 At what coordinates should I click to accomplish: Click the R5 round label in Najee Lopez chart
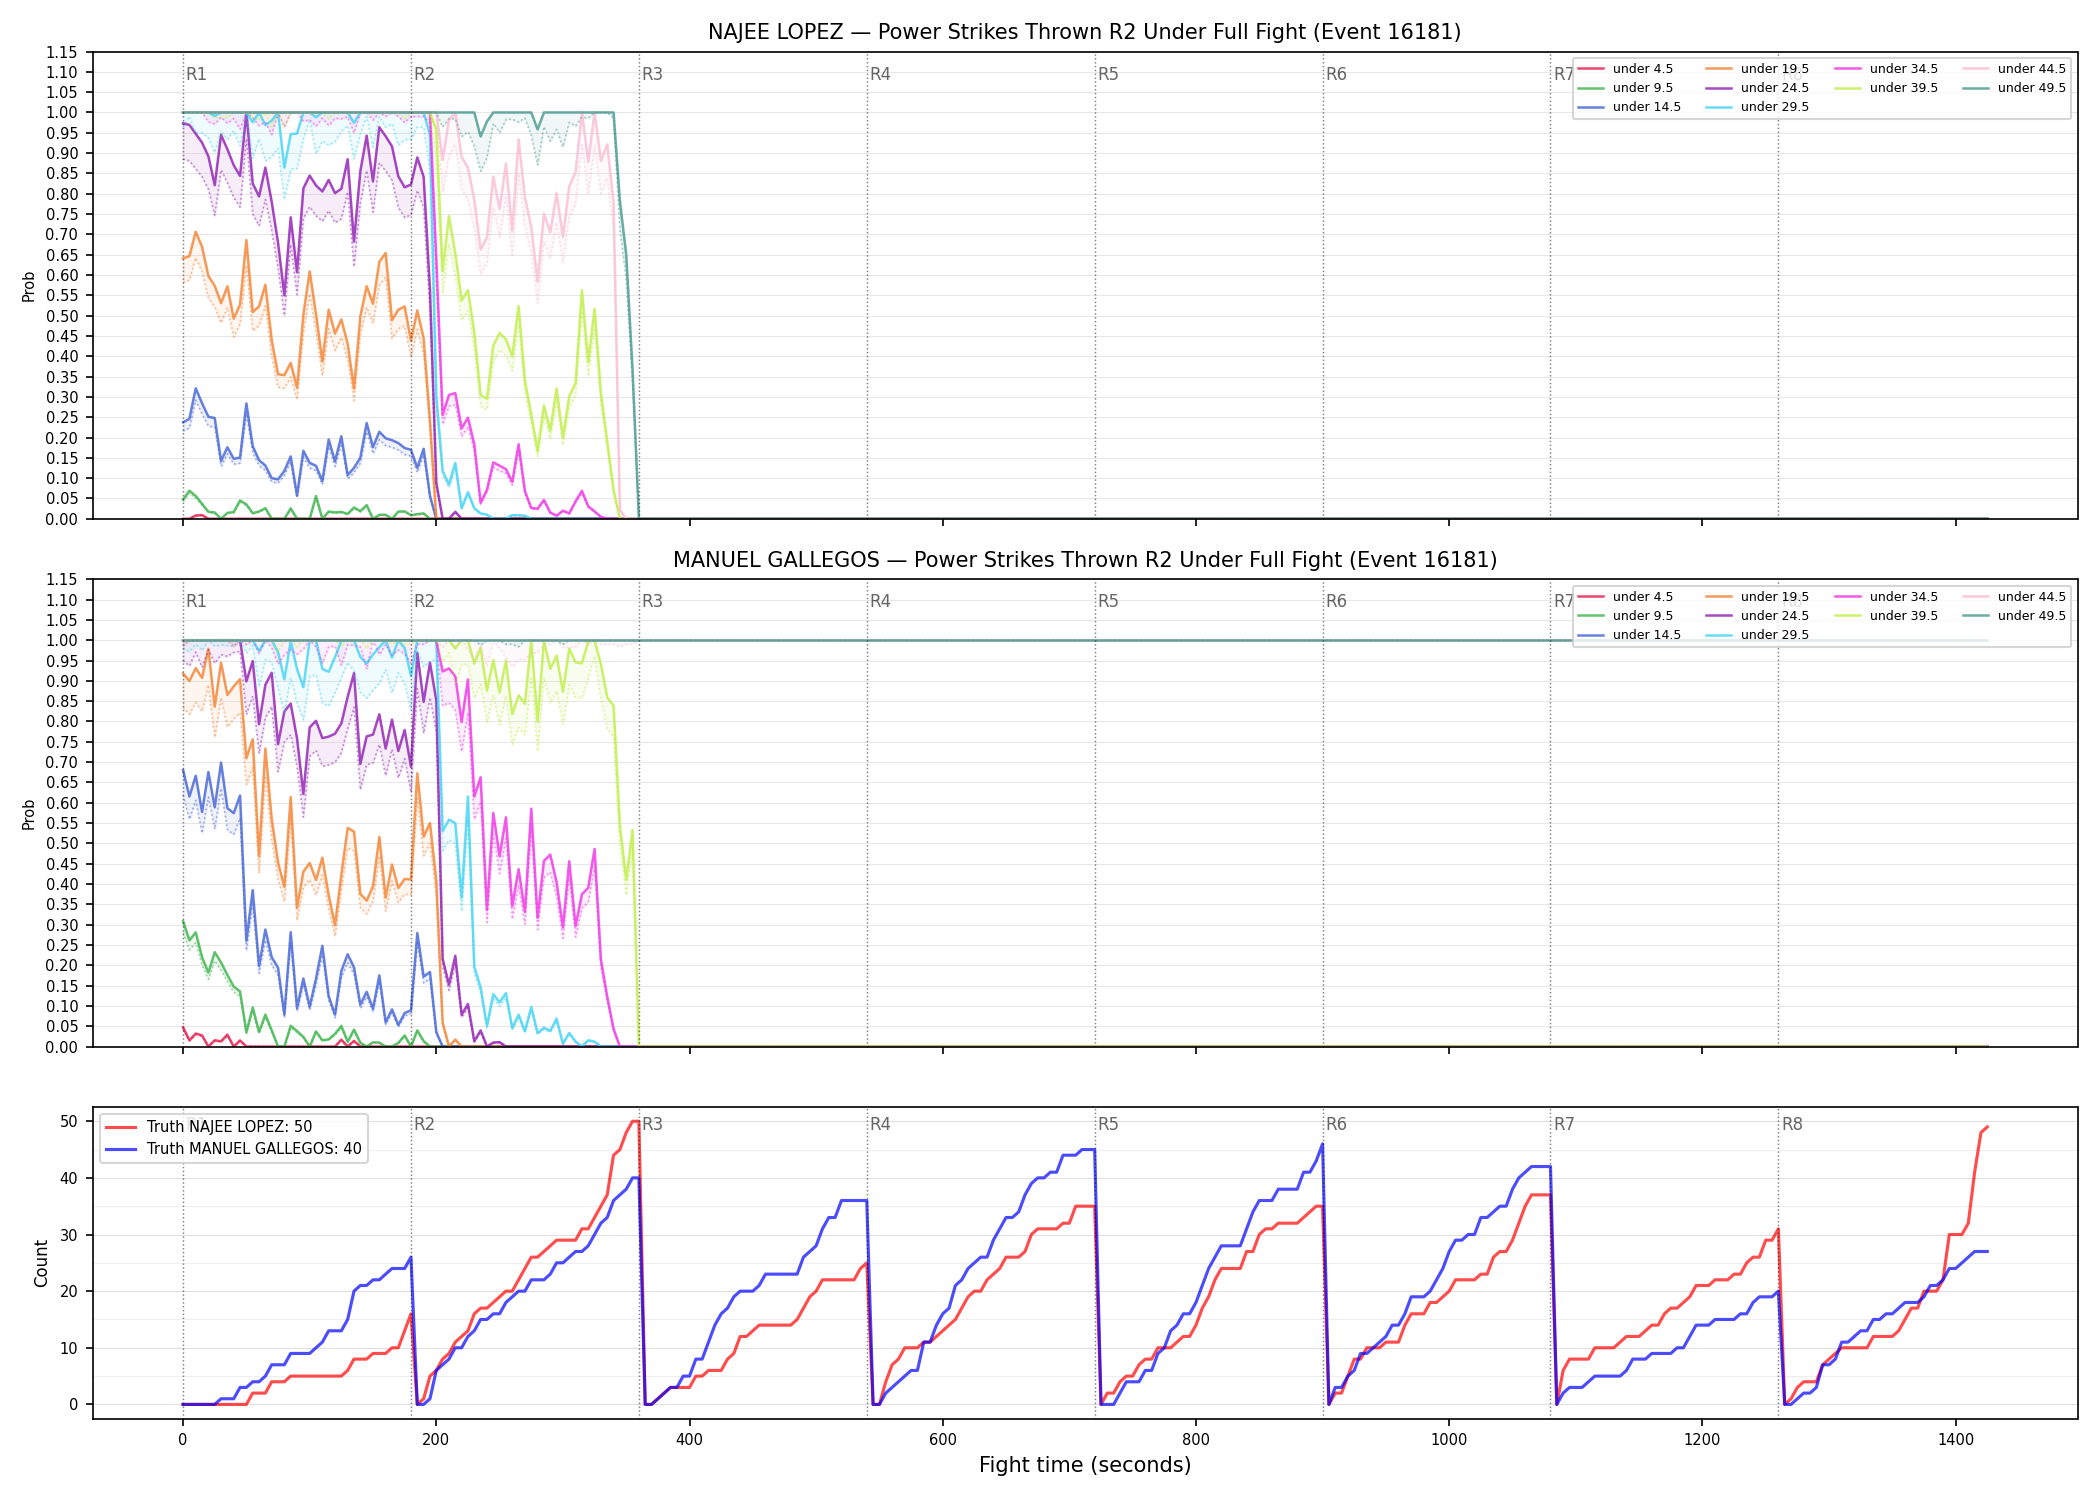[x=1108, y=74]
